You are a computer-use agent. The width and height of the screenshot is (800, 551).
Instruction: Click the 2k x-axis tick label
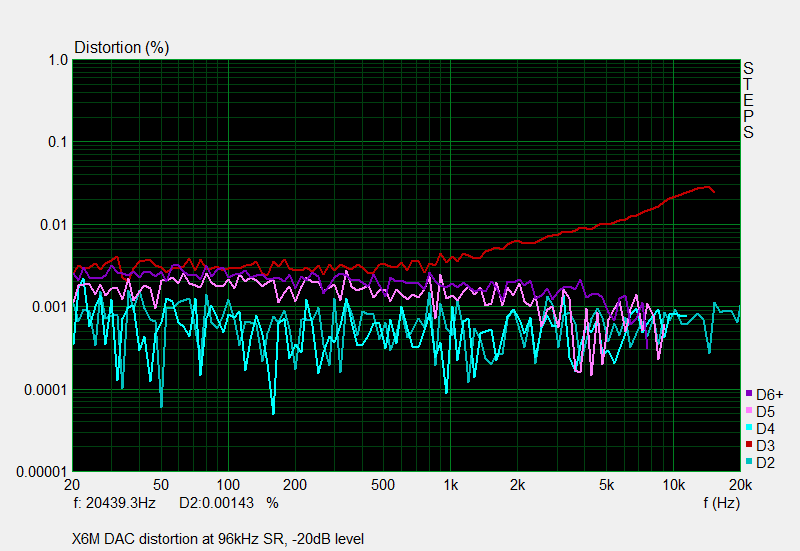coord(517,485)
